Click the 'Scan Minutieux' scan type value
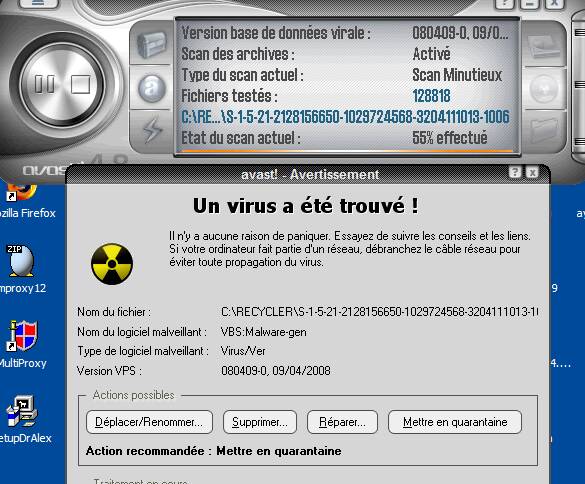 coord(457,75)
